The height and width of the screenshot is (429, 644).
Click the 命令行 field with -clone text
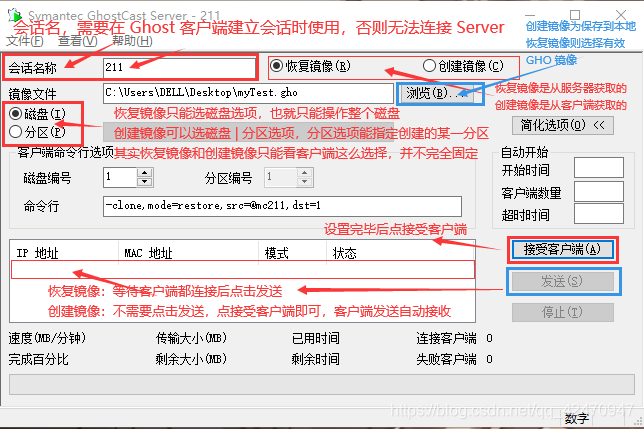click(x=282, y=206)
